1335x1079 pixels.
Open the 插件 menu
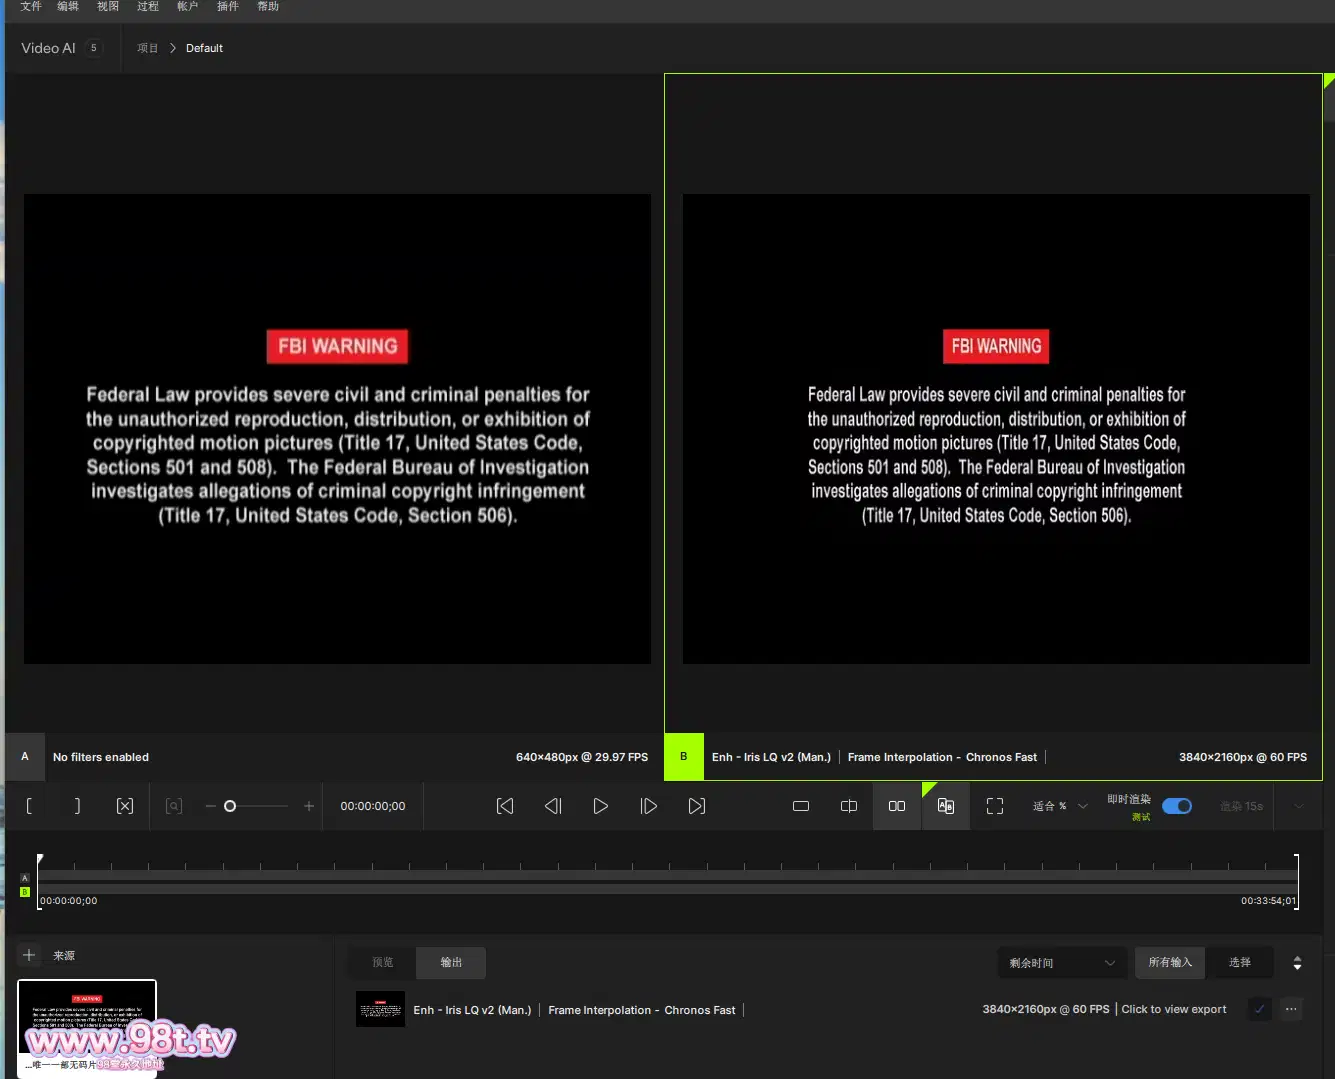tap(228, 6)
